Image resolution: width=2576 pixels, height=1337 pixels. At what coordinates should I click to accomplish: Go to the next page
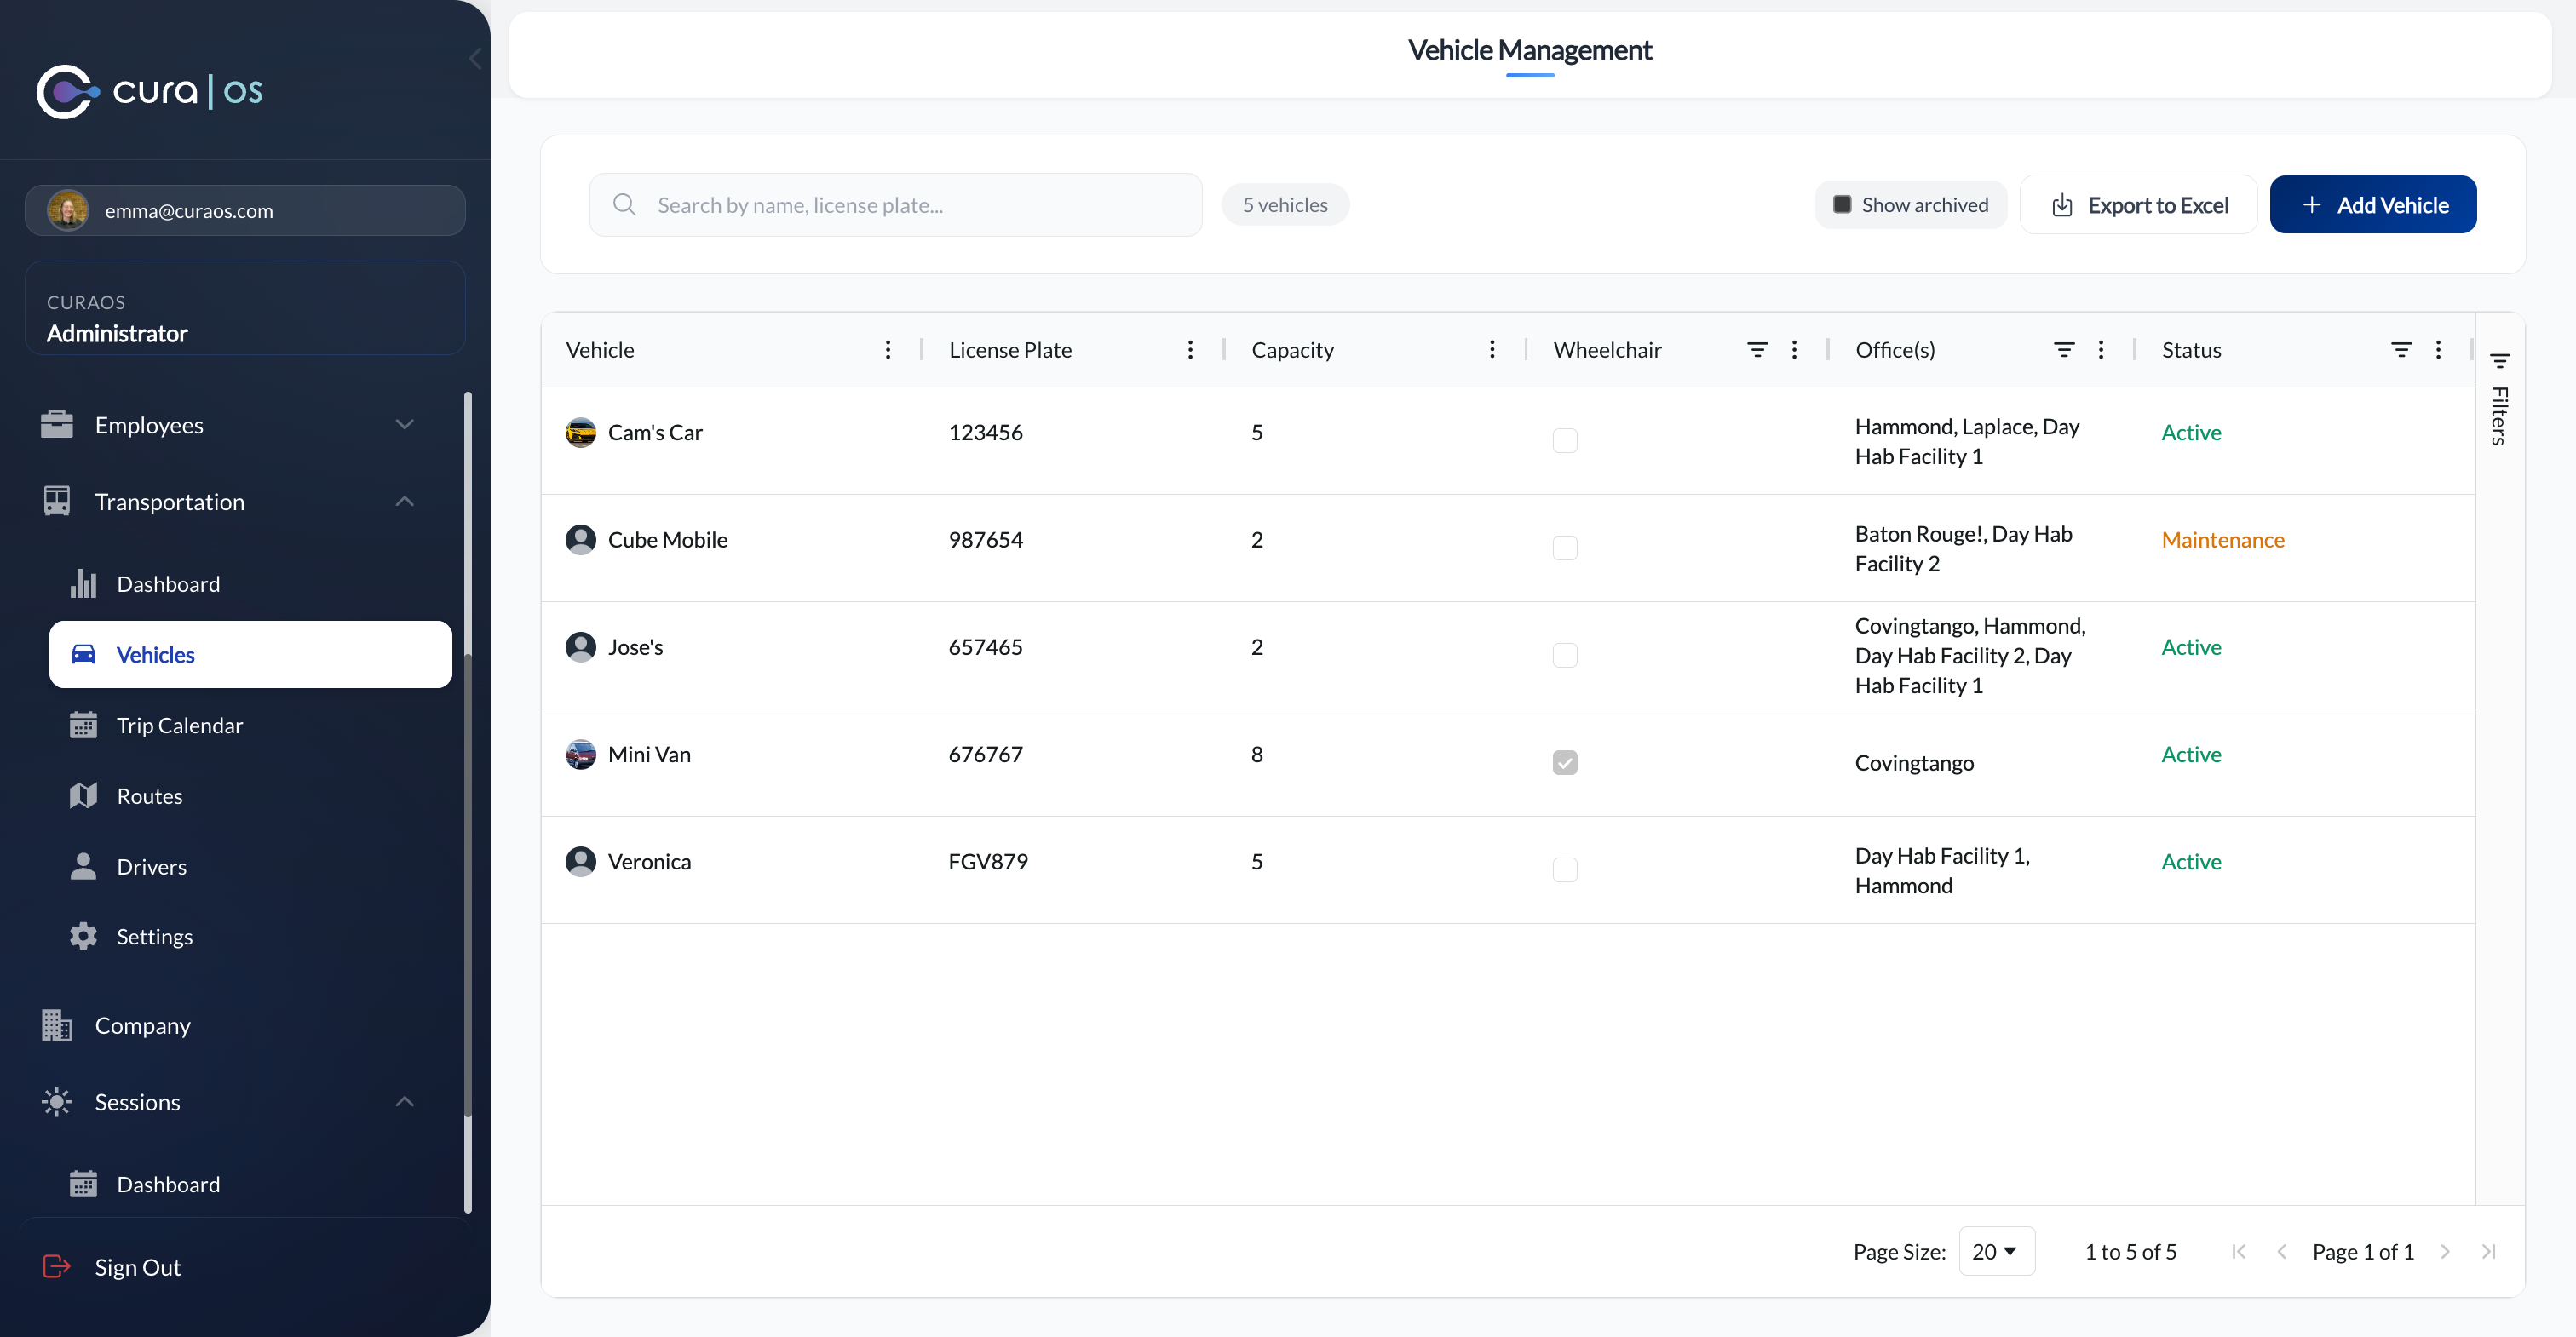click(x=2444, y=1251)
